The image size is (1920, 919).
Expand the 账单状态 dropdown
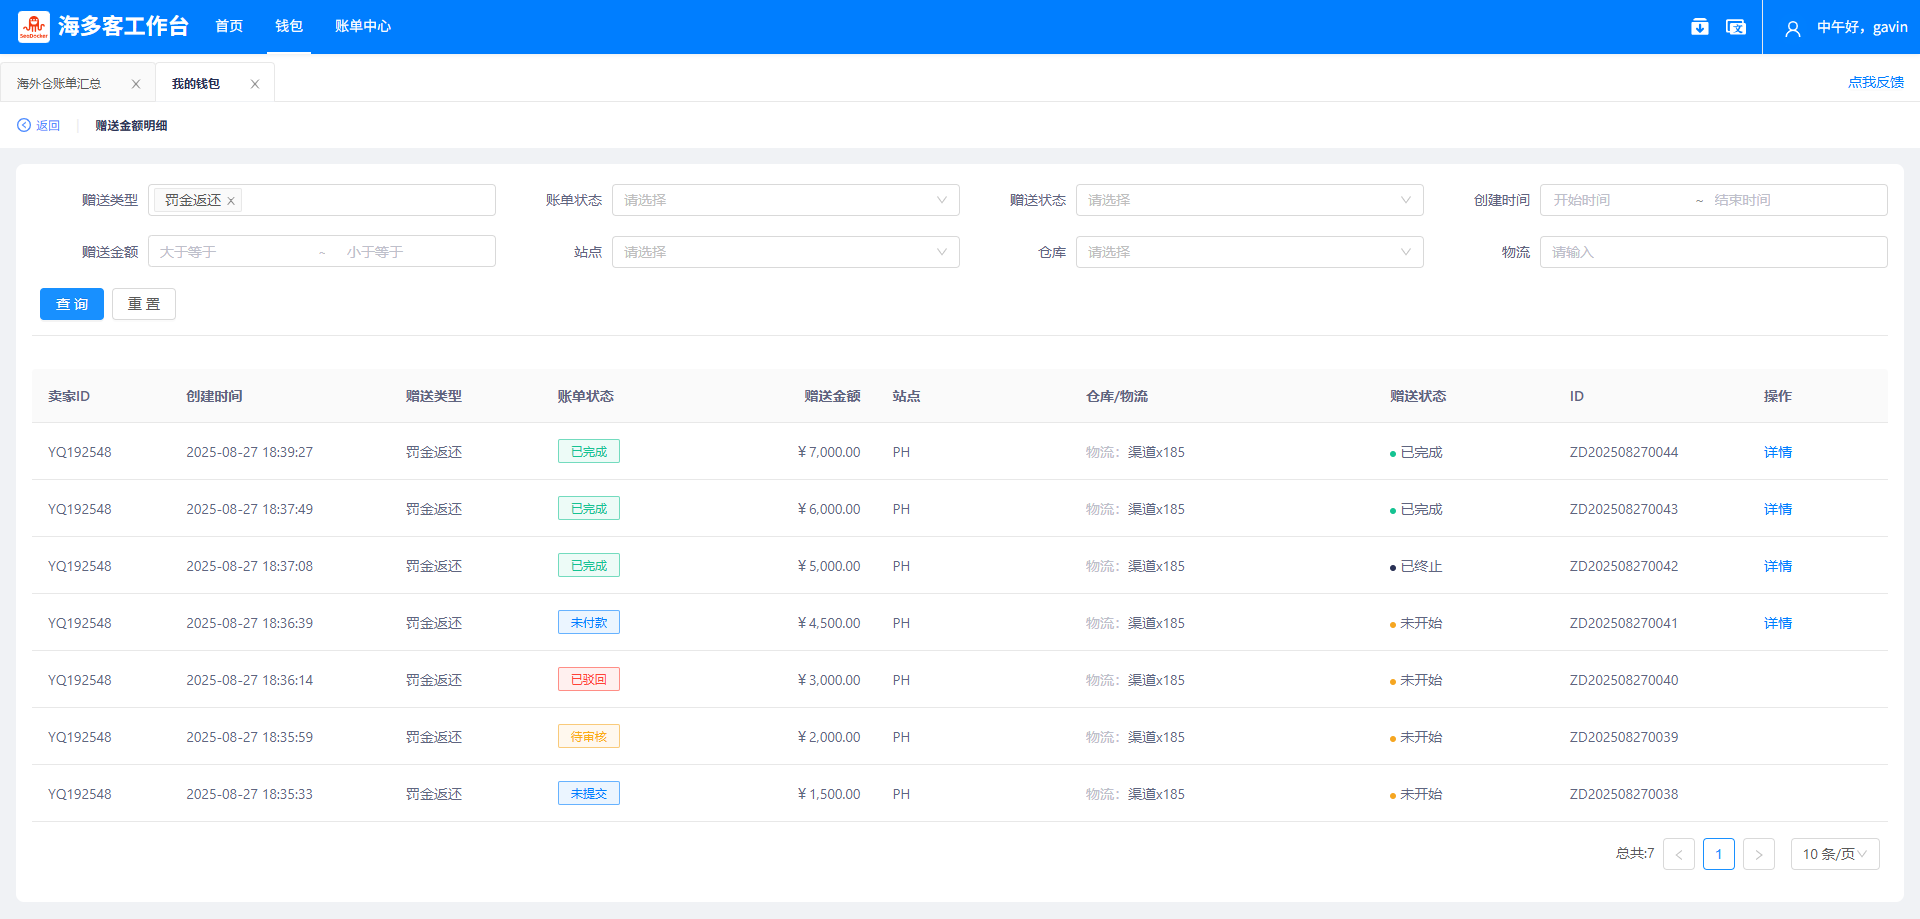786,200
